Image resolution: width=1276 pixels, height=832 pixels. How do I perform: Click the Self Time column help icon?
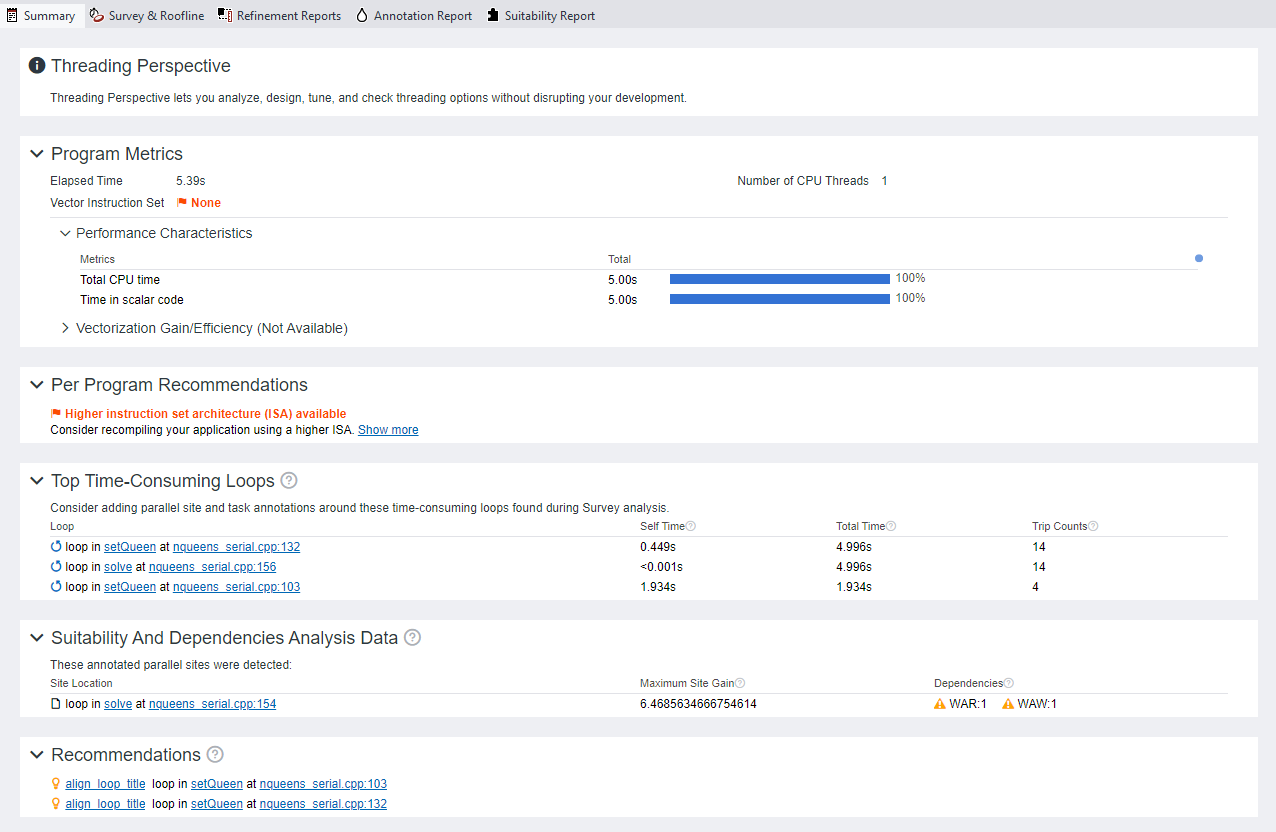[690, 526]
